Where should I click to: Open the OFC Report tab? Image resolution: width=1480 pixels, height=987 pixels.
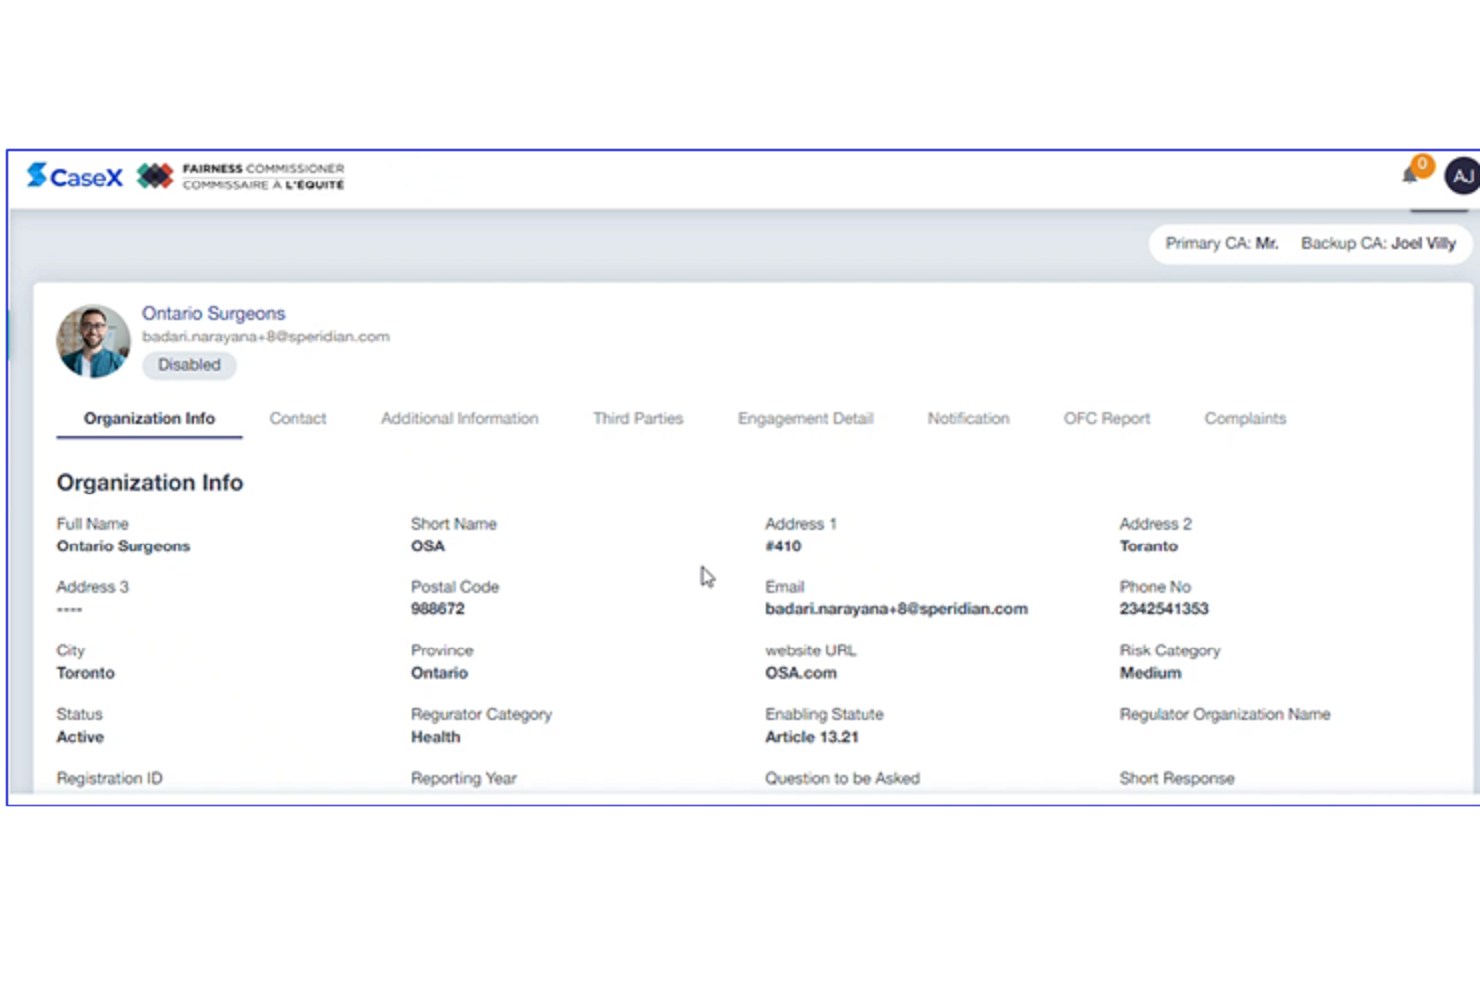[x=1107, y=418]
